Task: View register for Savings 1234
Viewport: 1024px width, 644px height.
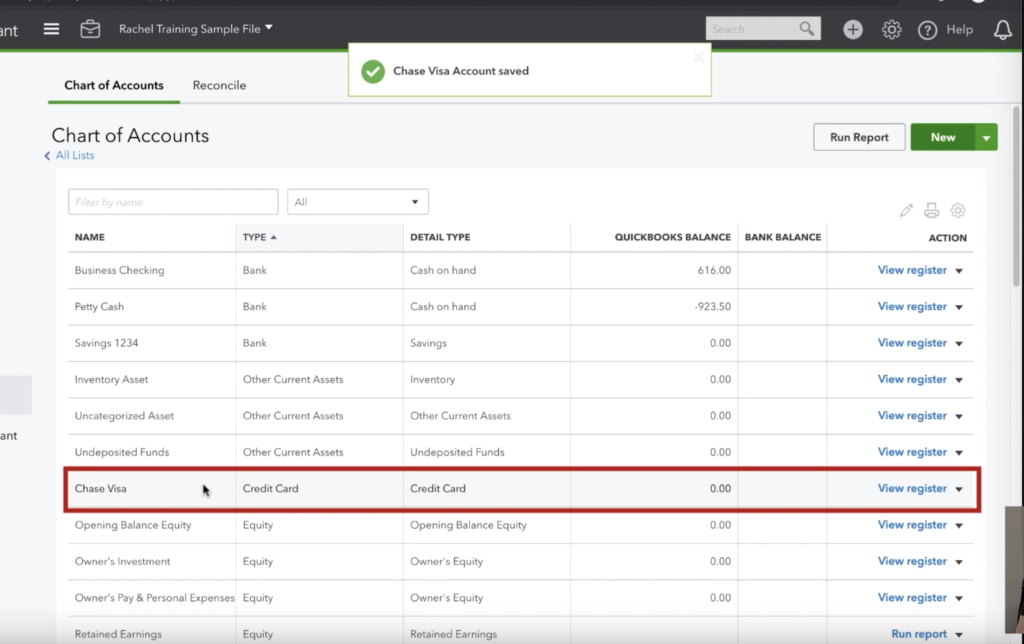Action: (912, 343)
